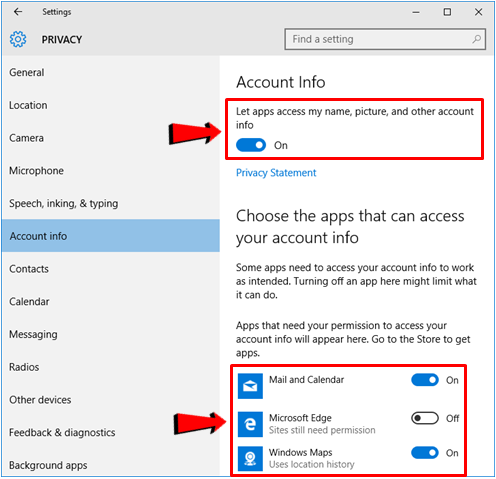Open Feedback & diagnostics settings
This screenshot has height=479, width=496.
pyautogui.click(x=111, y=432)
